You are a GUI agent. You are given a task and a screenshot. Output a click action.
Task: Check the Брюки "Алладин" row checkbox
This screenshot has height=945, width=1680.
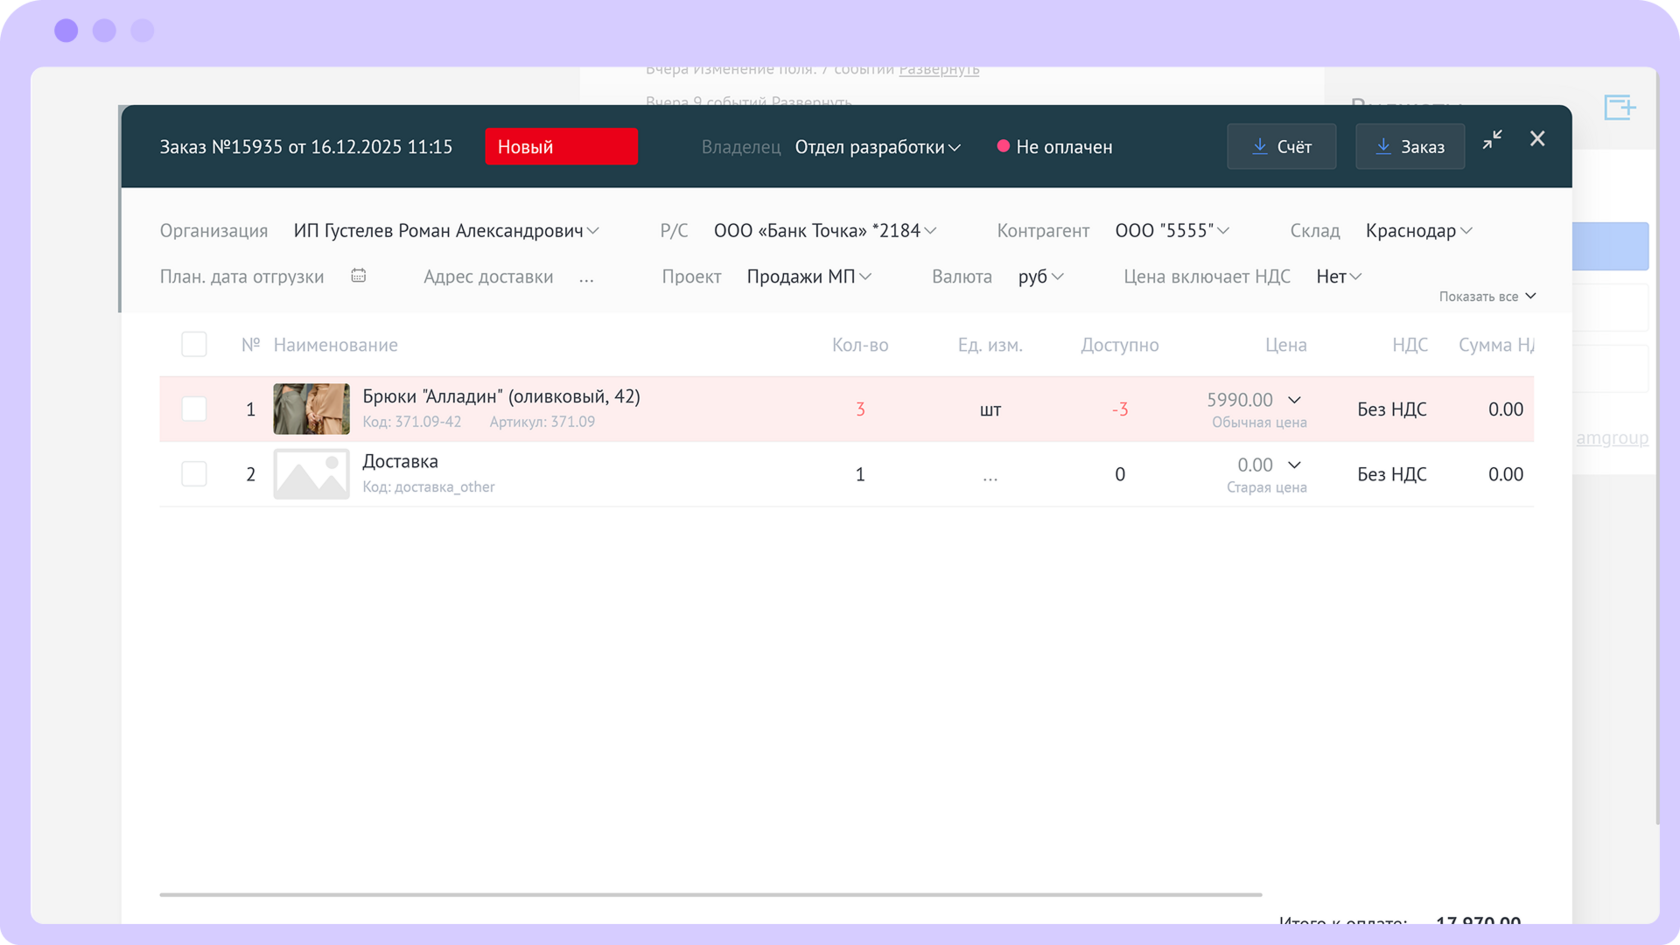coord(194,409)
